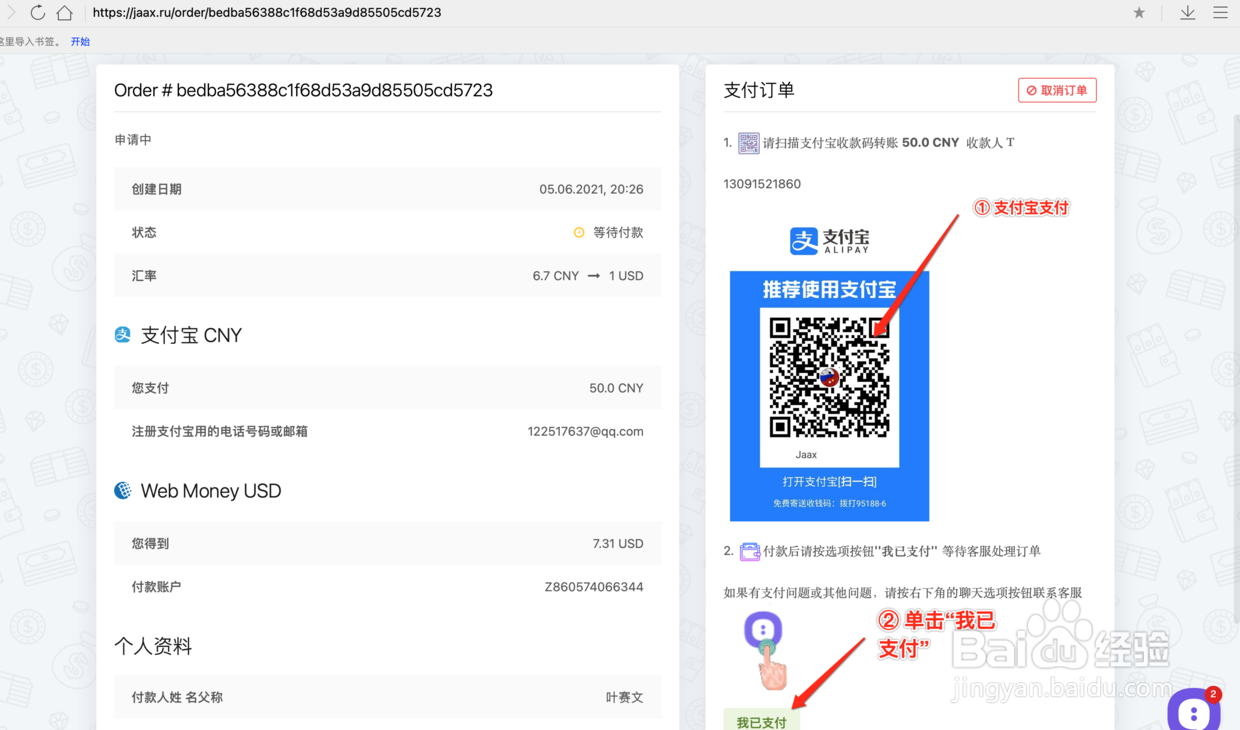Click the 创建日期 label

click(x=157, y=189)
